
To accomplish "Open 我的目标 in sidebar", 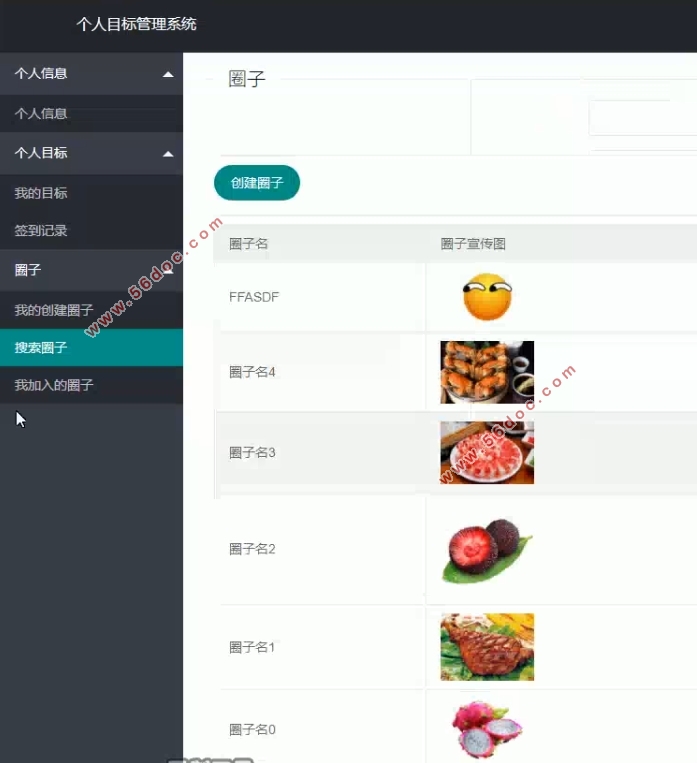I will pyautogui.click(x=41, y=193).
